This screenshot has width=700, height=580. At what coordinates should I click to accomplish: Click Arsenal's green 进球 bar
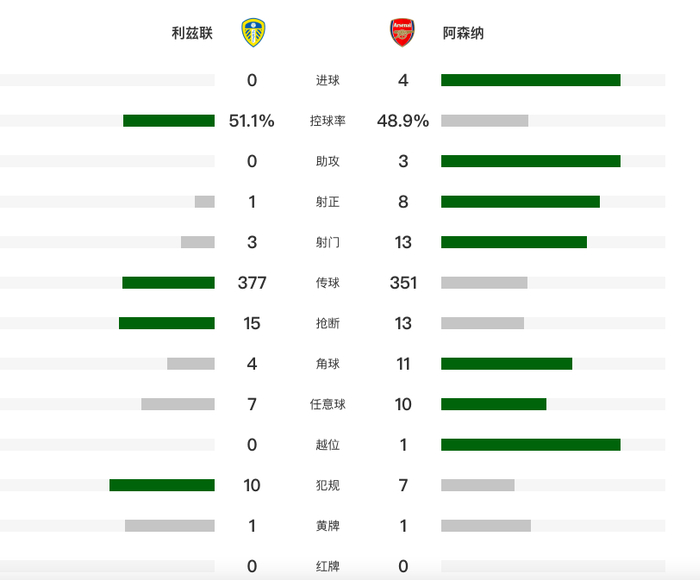tap(530, 80)
